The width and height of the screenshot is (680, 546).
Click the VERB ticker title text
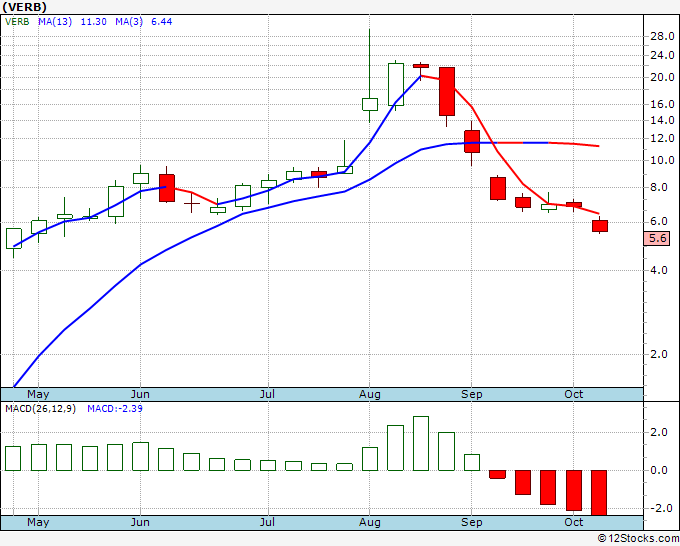pyautogui.click(x=24, y=7)
